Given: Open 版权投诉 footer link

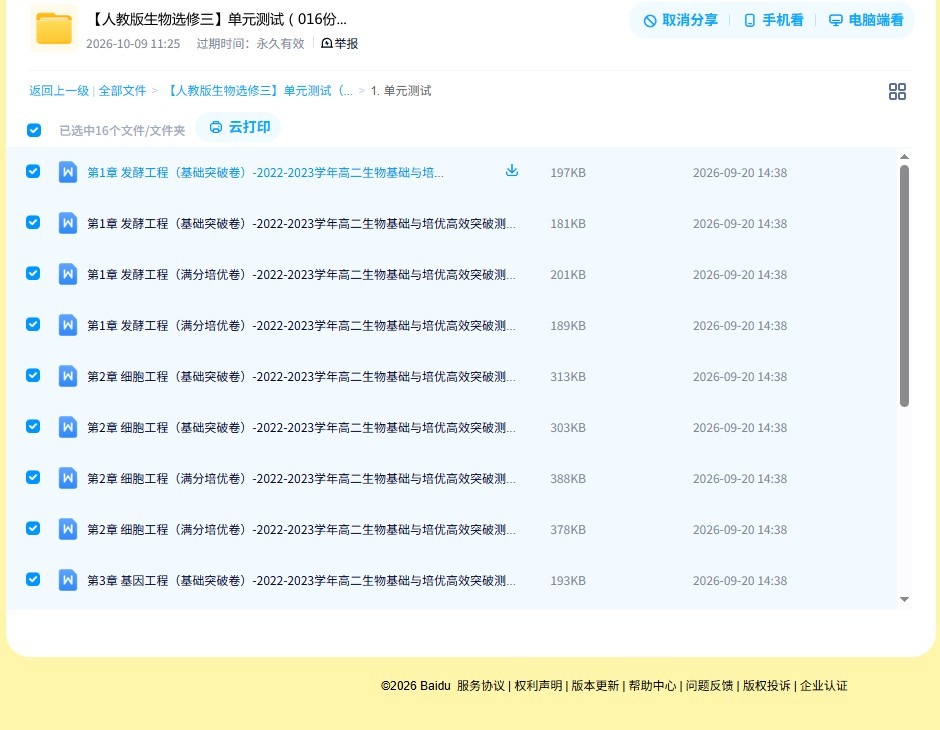Looking at the screenshot, I should pos(766,686).
